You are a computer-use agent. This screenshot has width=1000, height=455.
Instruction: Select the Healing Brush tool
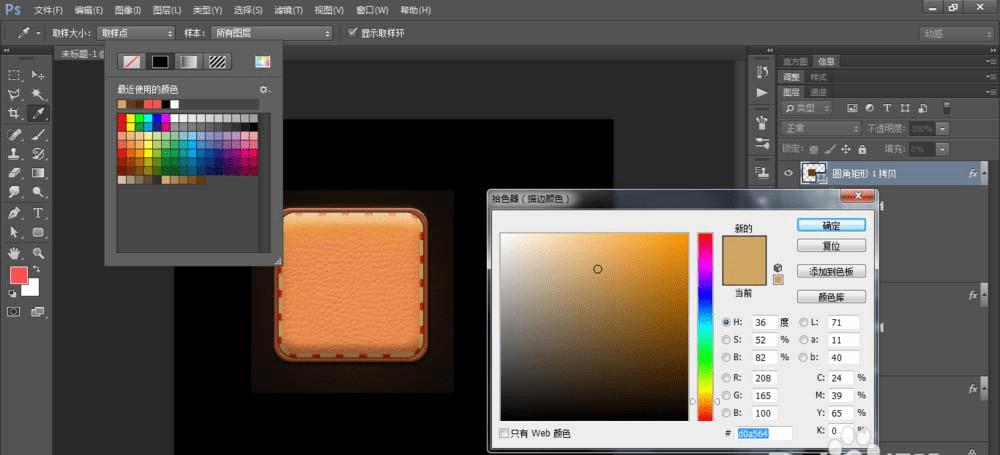[13, 134]
